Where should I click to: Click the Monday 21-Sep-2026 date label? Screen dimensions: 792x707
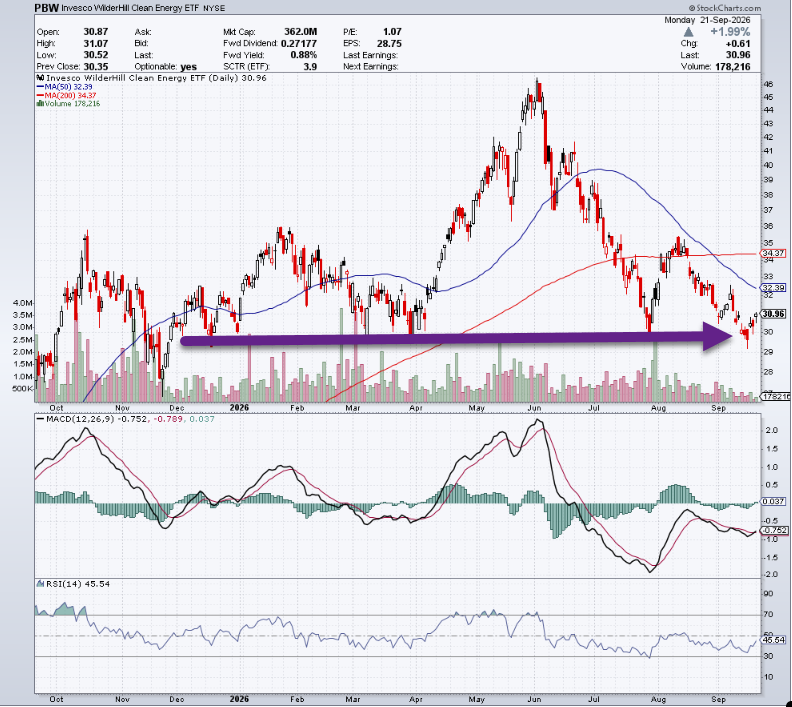pyautogui.click(x=707, y=20)
